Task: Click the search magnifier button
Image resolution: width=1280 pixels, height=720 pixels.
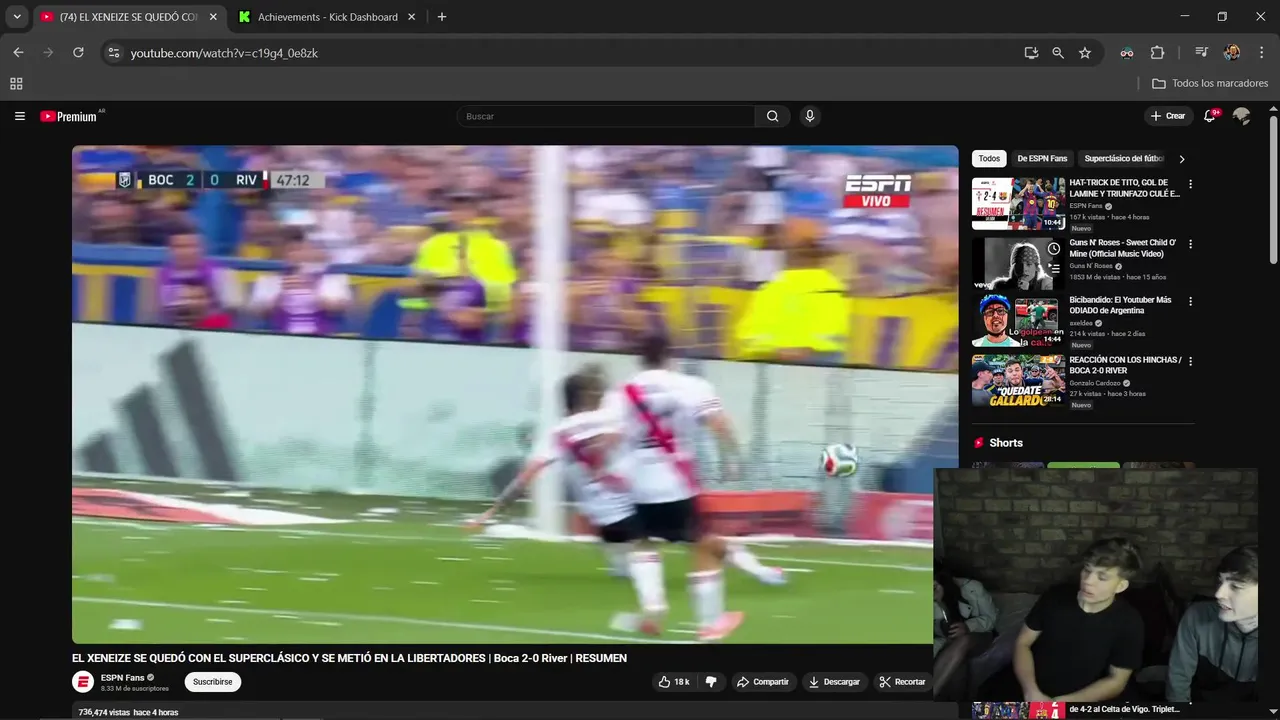Action: 772,116
